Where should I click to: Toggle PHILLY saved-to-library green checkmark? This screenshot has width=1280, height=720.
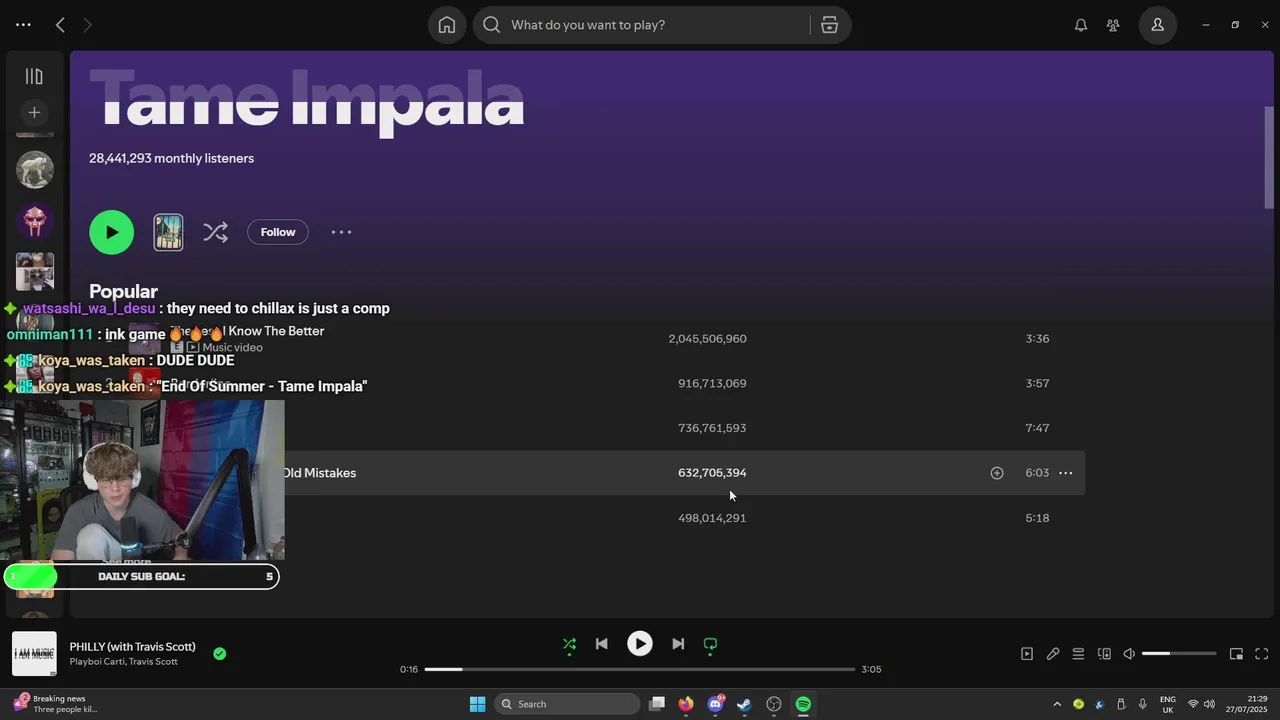click(220, 654)
